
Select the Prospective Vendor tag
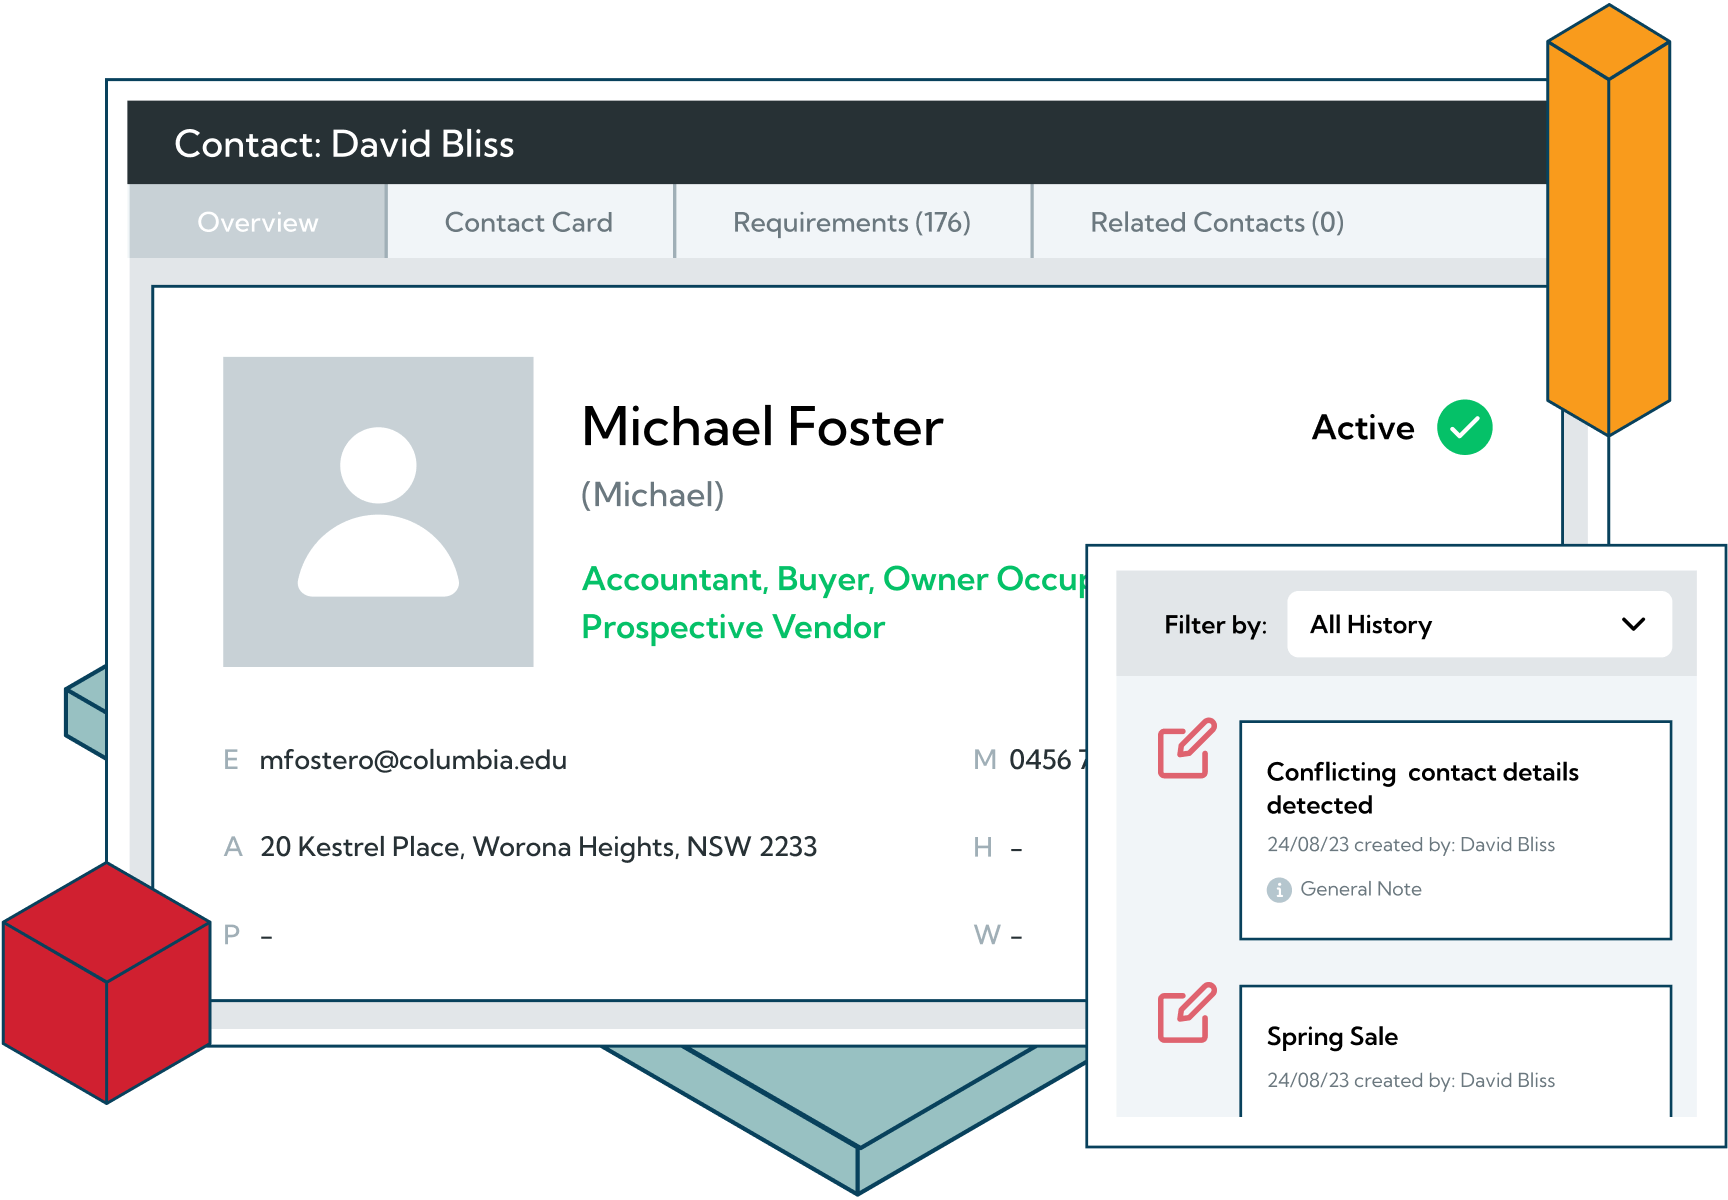(x=733, y=627)
